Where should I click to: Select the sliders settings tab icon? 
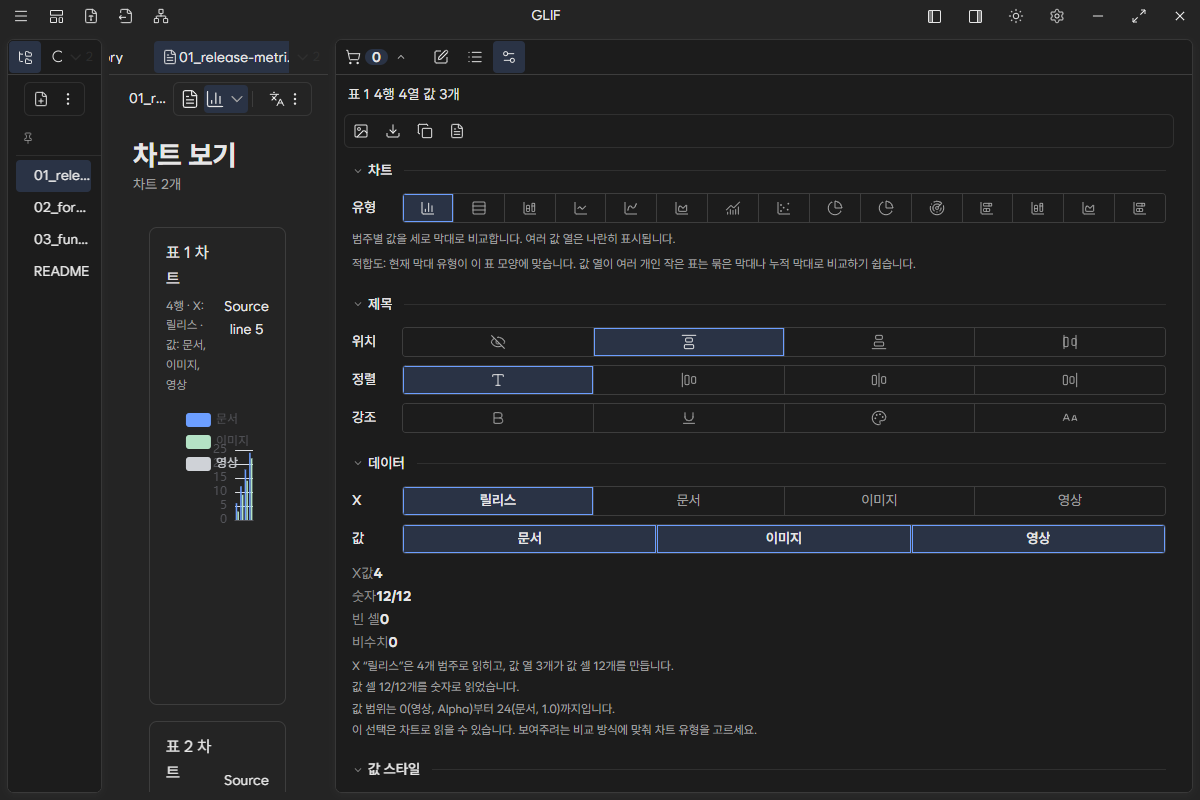pyautogui.click(x=509, y=57)
